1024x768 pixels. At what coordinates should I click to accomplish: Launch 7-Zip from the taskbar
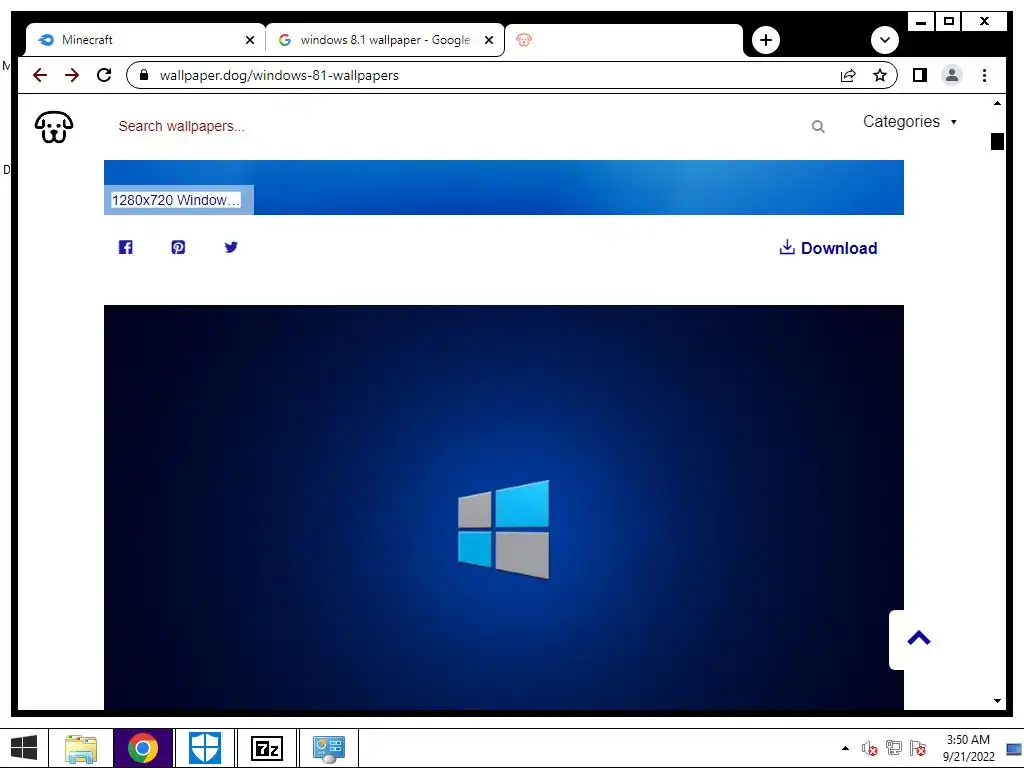(x=266, y=748)
